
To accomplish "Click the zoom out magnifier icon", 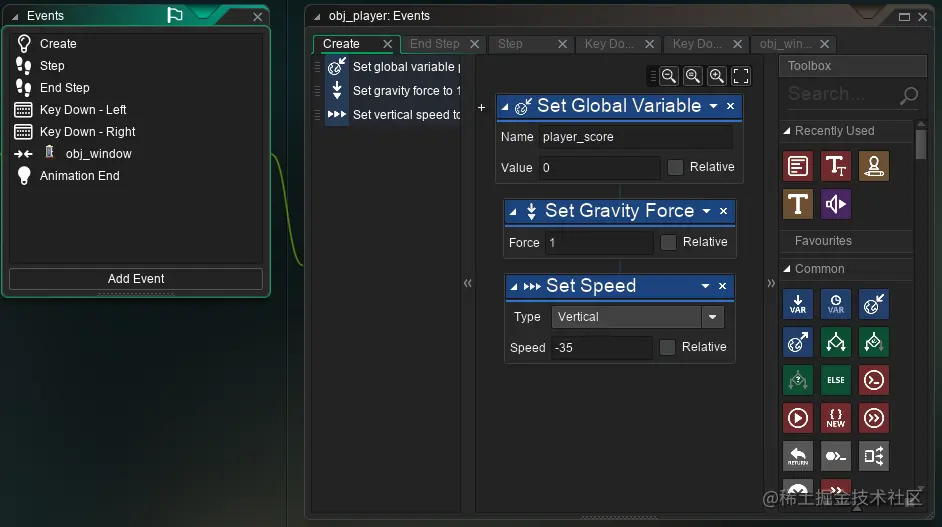I will click(x=669, y=76).
